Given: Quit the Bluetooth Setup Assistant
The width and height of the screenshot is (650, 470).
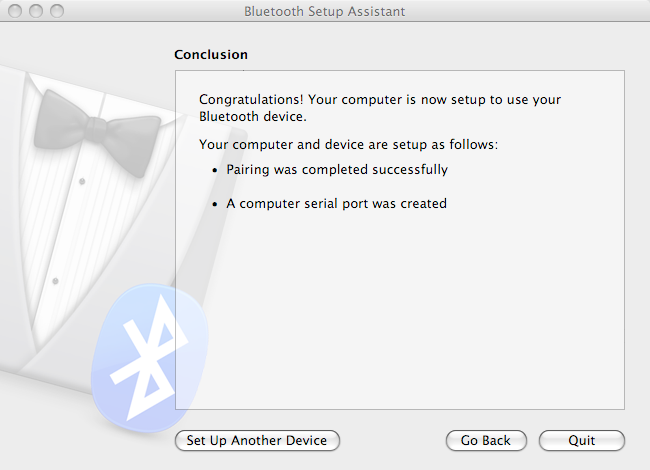Looking at the screenshot, I should point(581,440).
